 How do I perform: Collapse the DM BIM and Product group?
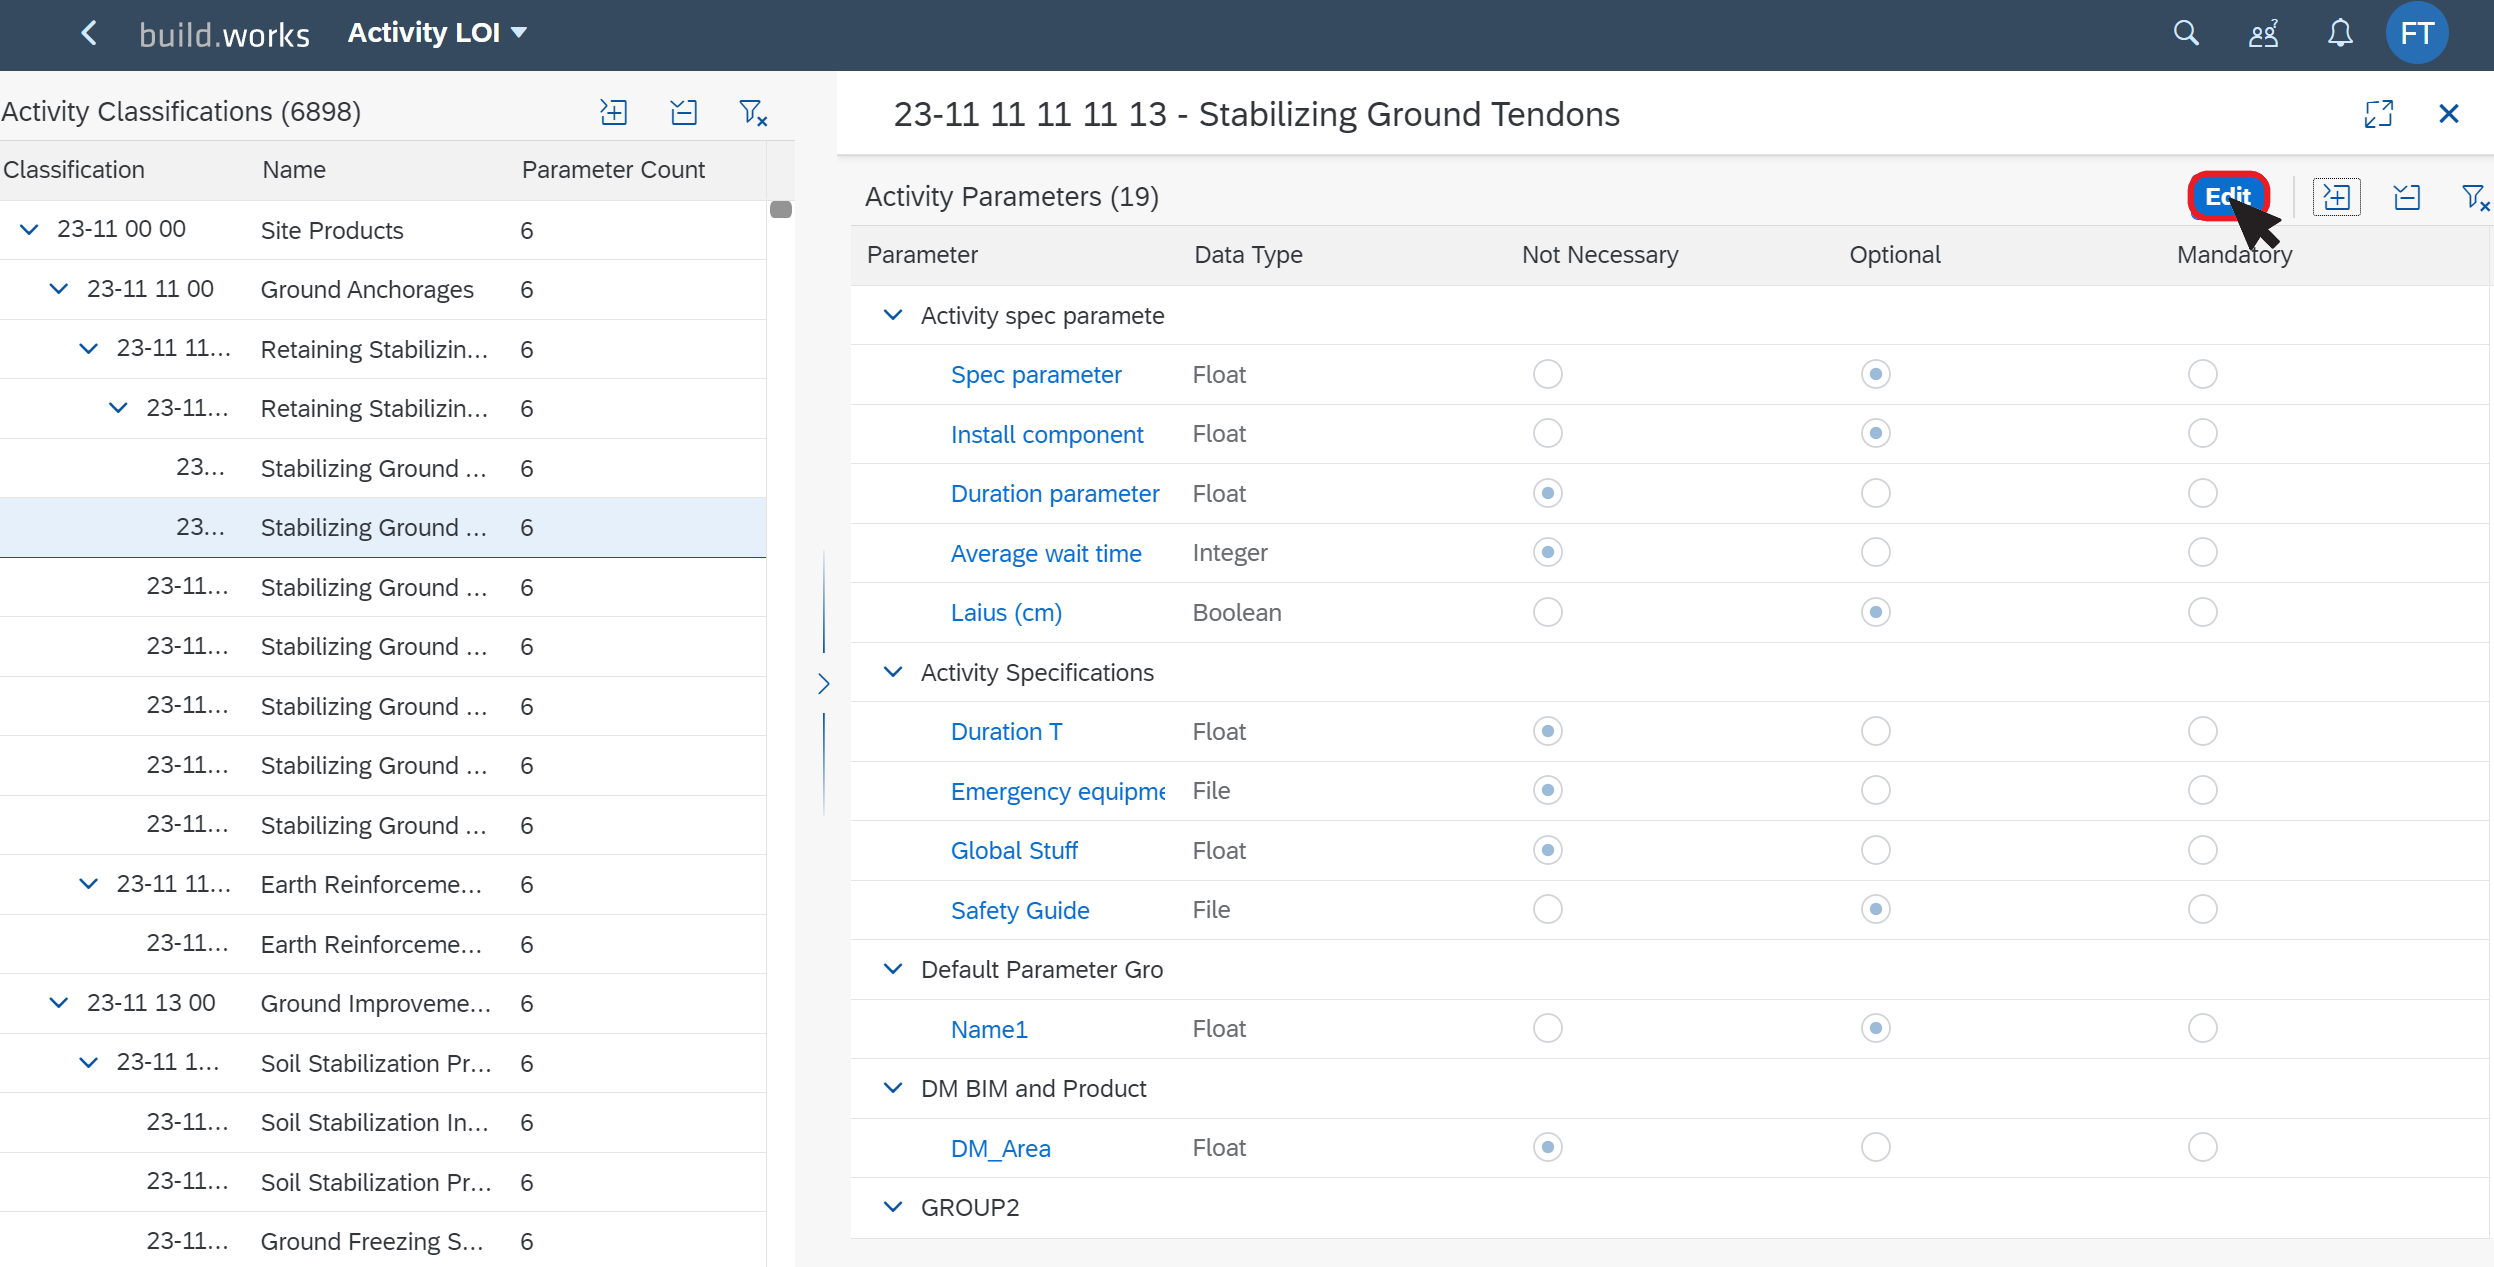click(x=893, y=1088)
